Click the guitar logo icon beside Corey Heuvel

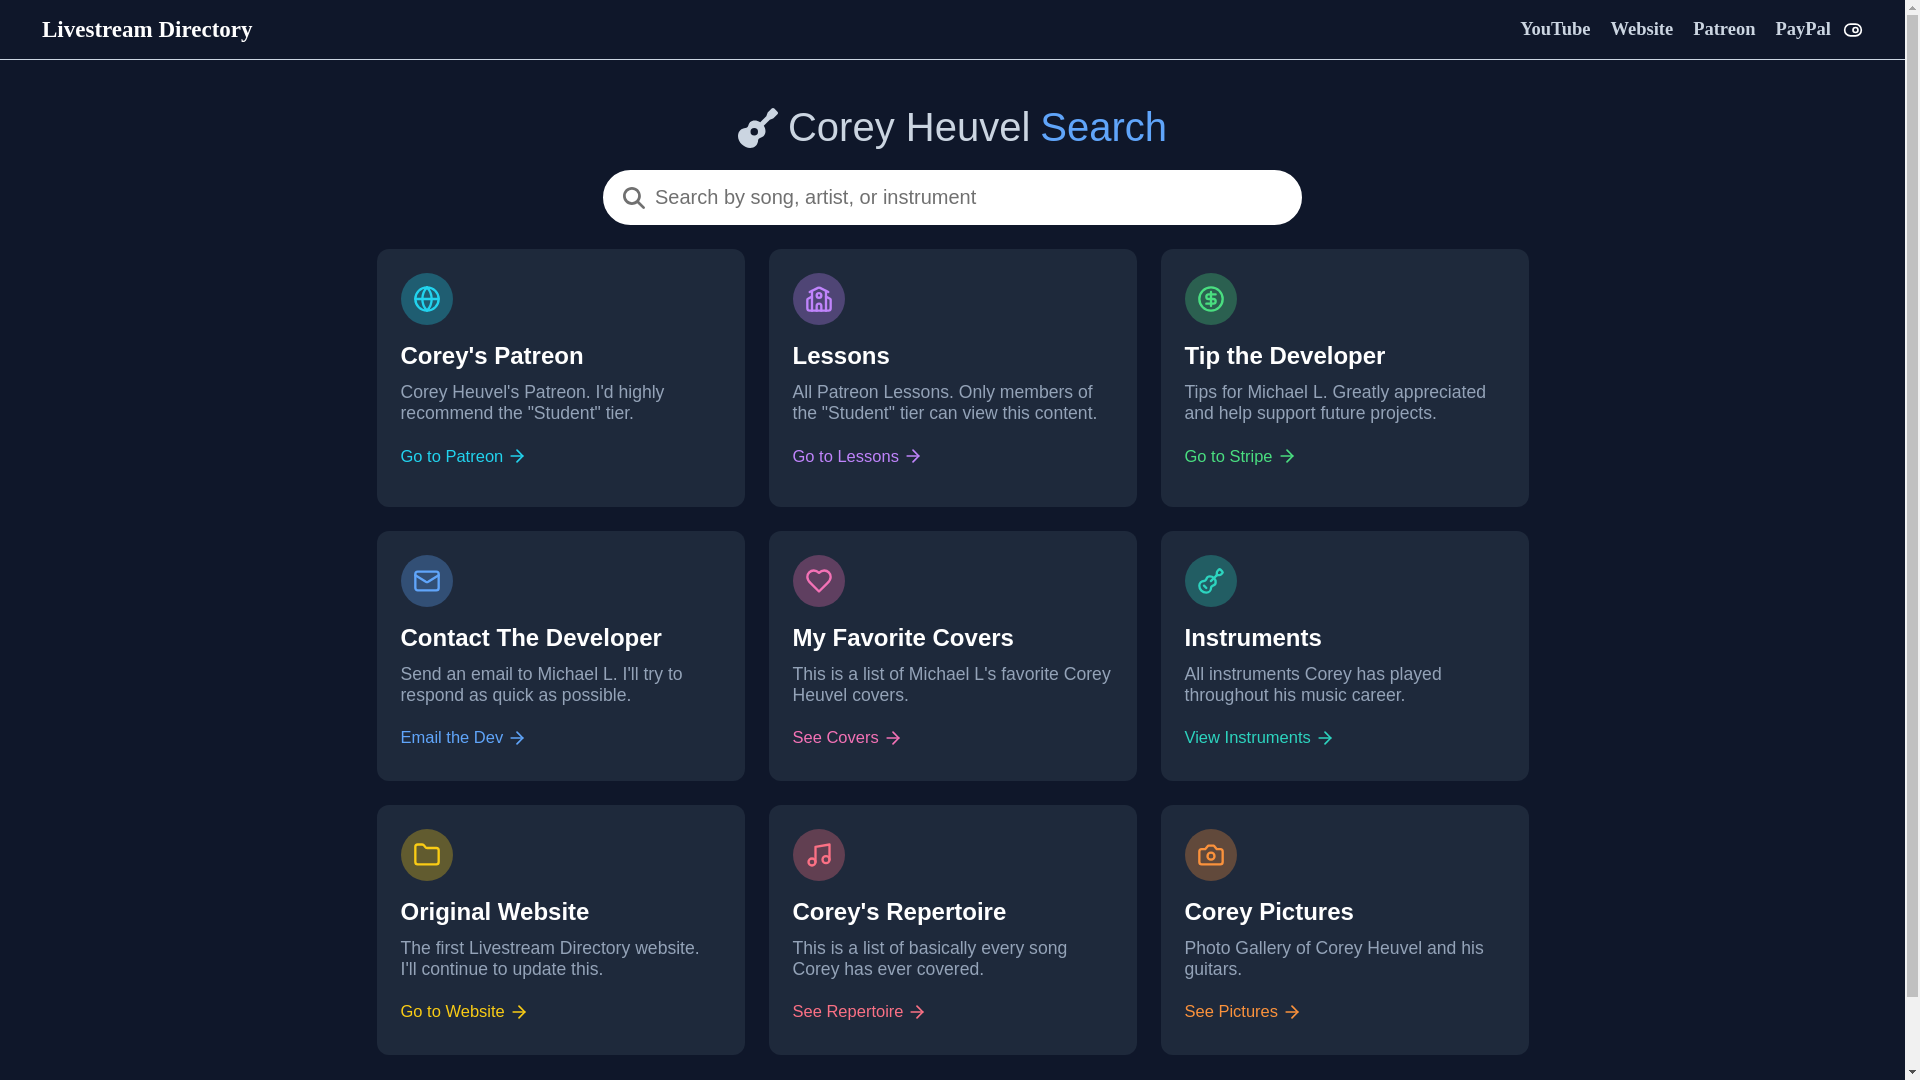[757, 128]
